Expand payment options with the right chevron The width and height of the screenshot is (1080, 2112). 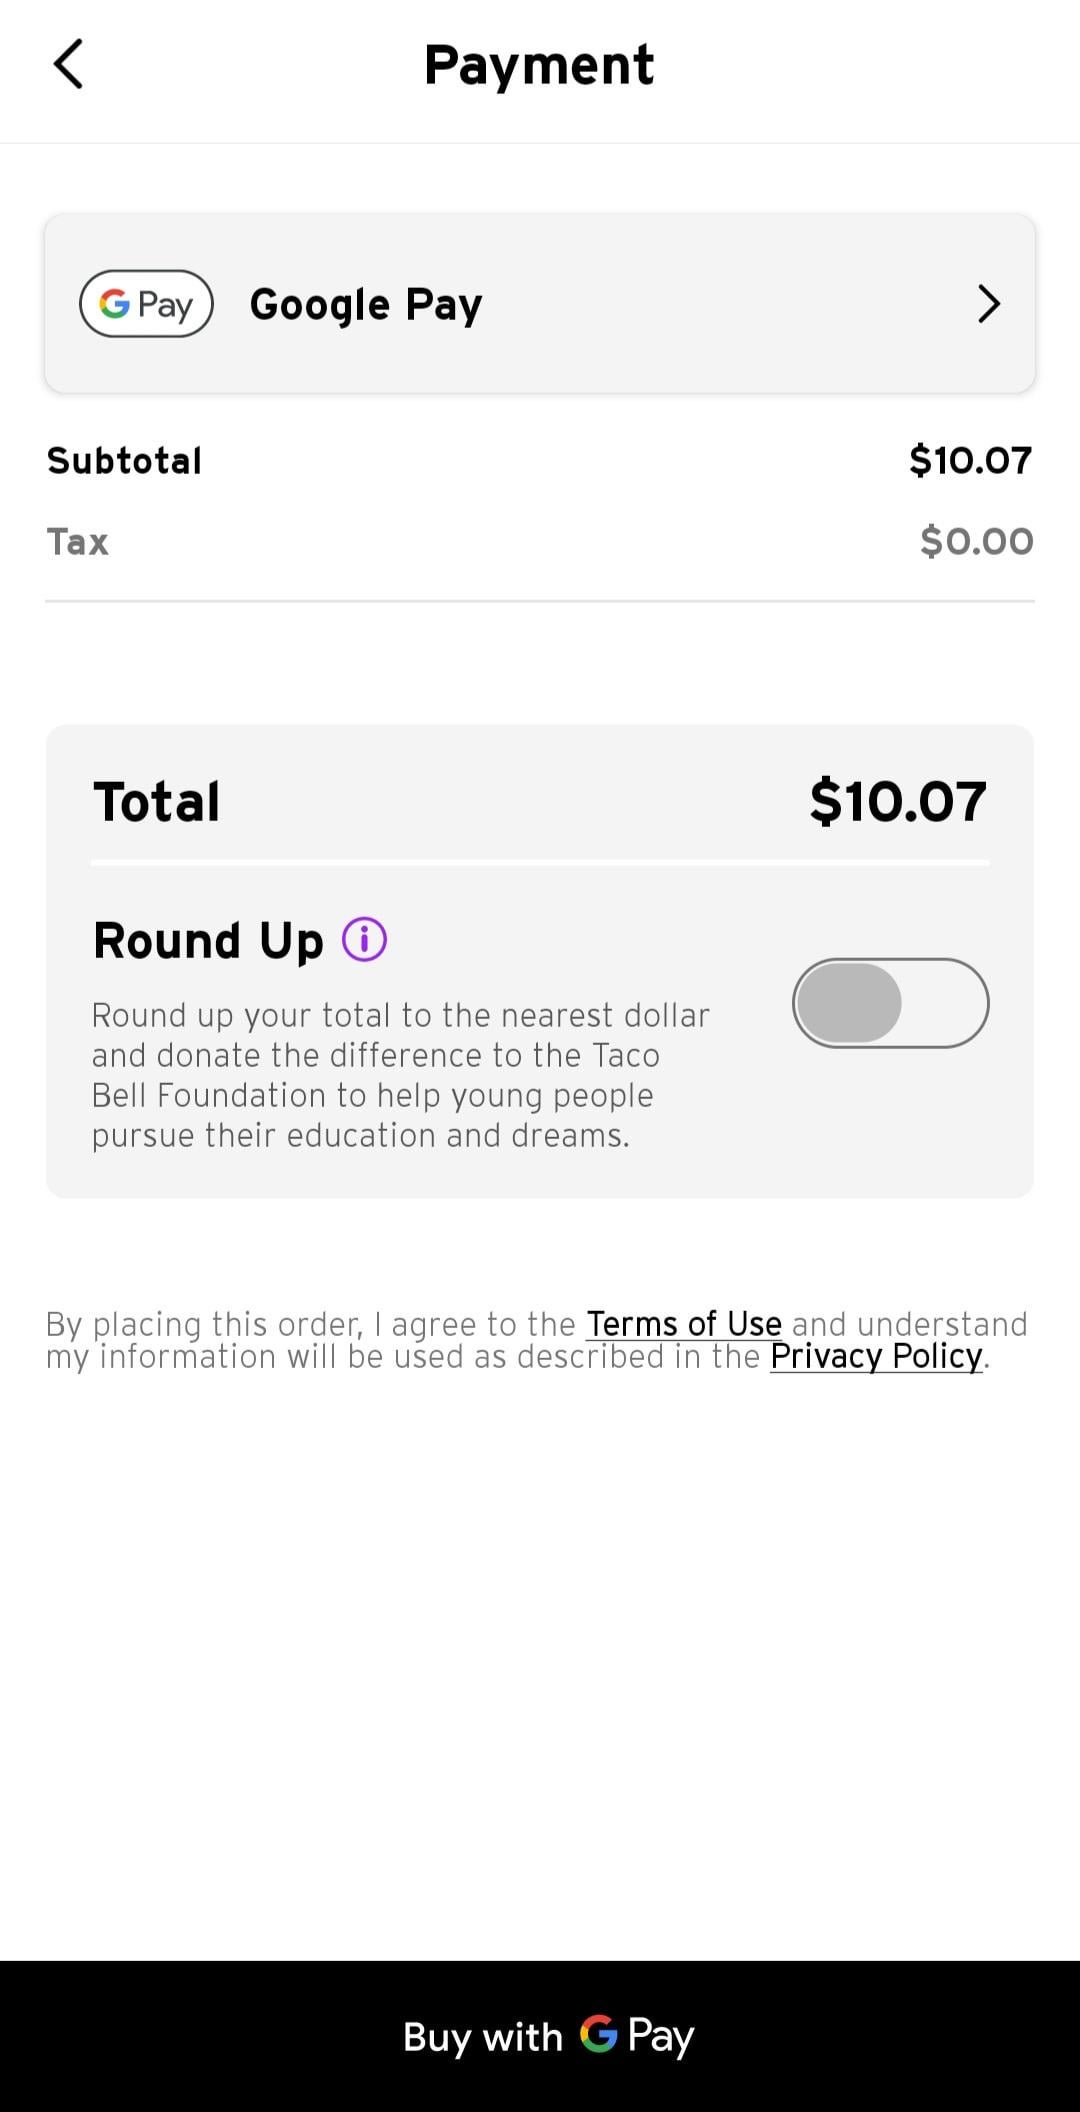[x=988, y=304]
